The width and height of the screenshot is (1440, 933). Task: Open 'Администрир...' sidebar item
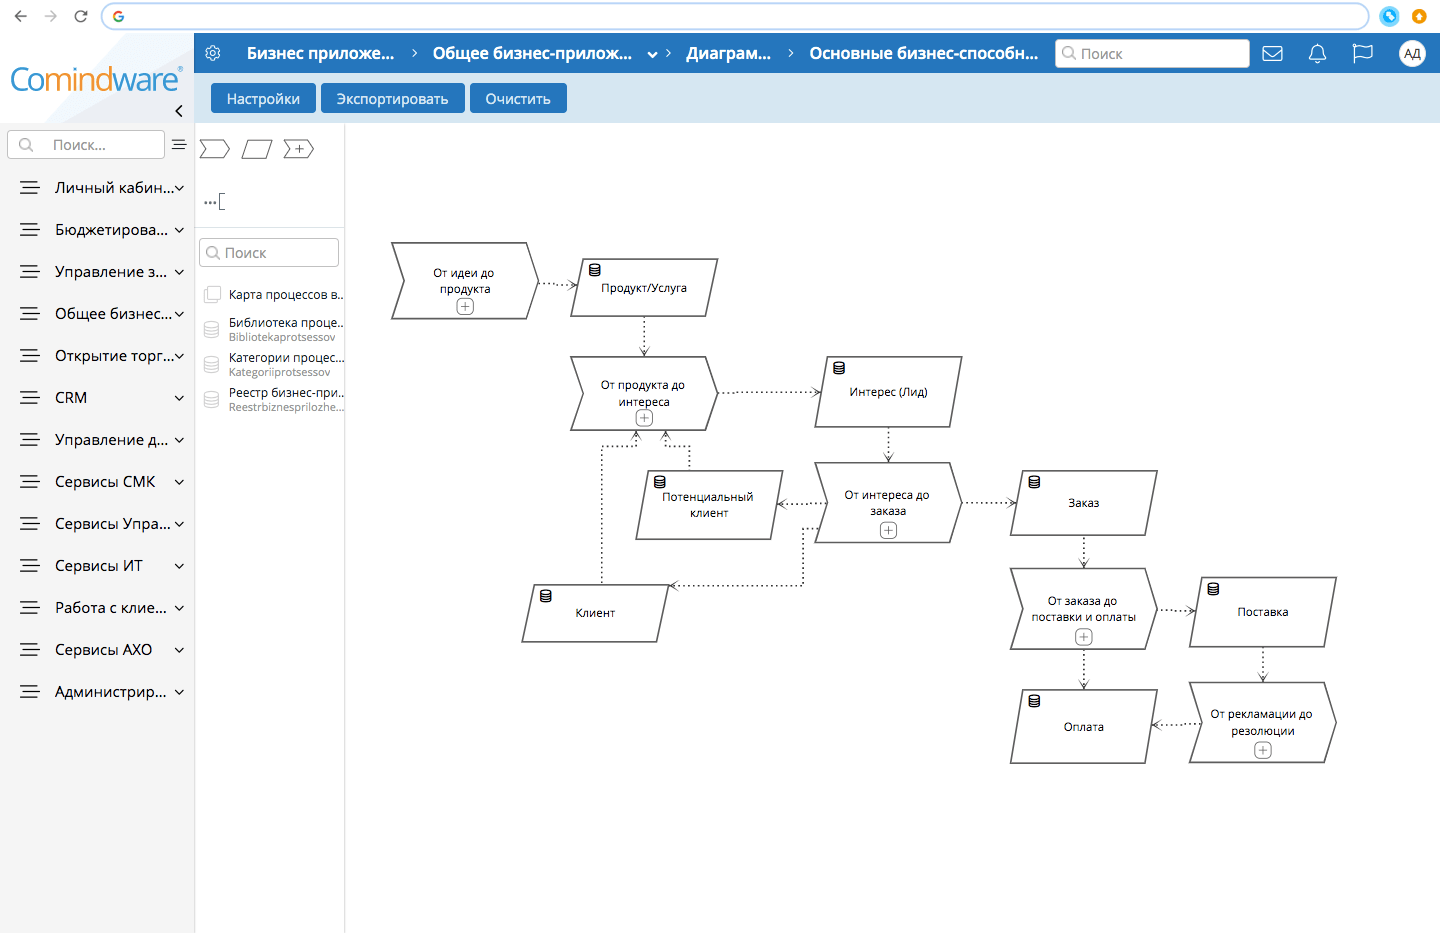(97, 692)
